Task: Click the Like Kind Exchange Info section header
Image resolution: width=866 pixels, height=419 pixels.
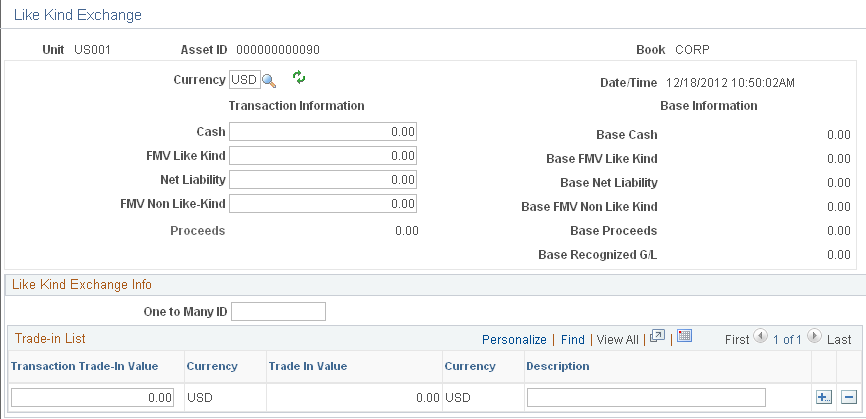Action: (x=82, y=285)
